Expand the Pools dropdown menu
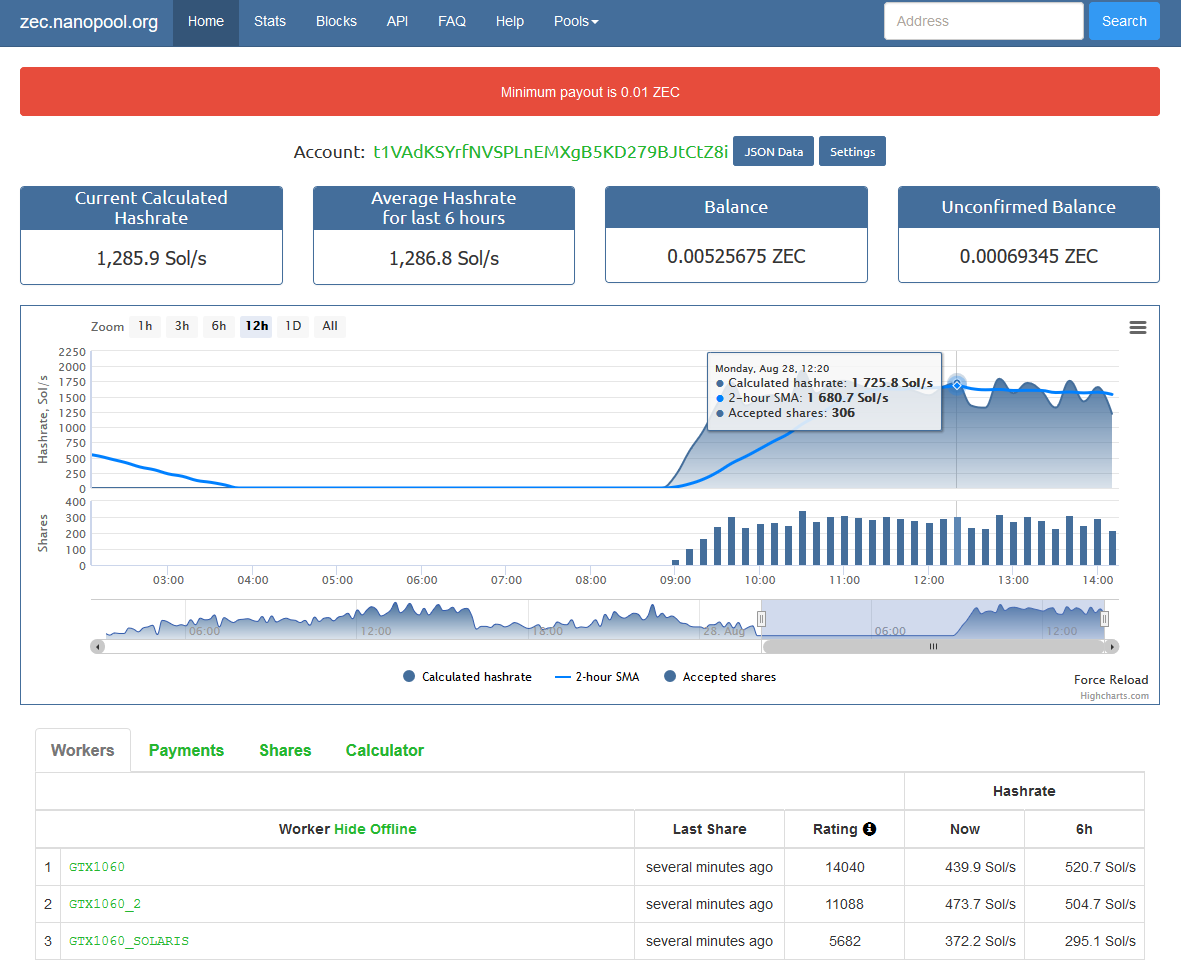1181x979 pixels. 576,22
